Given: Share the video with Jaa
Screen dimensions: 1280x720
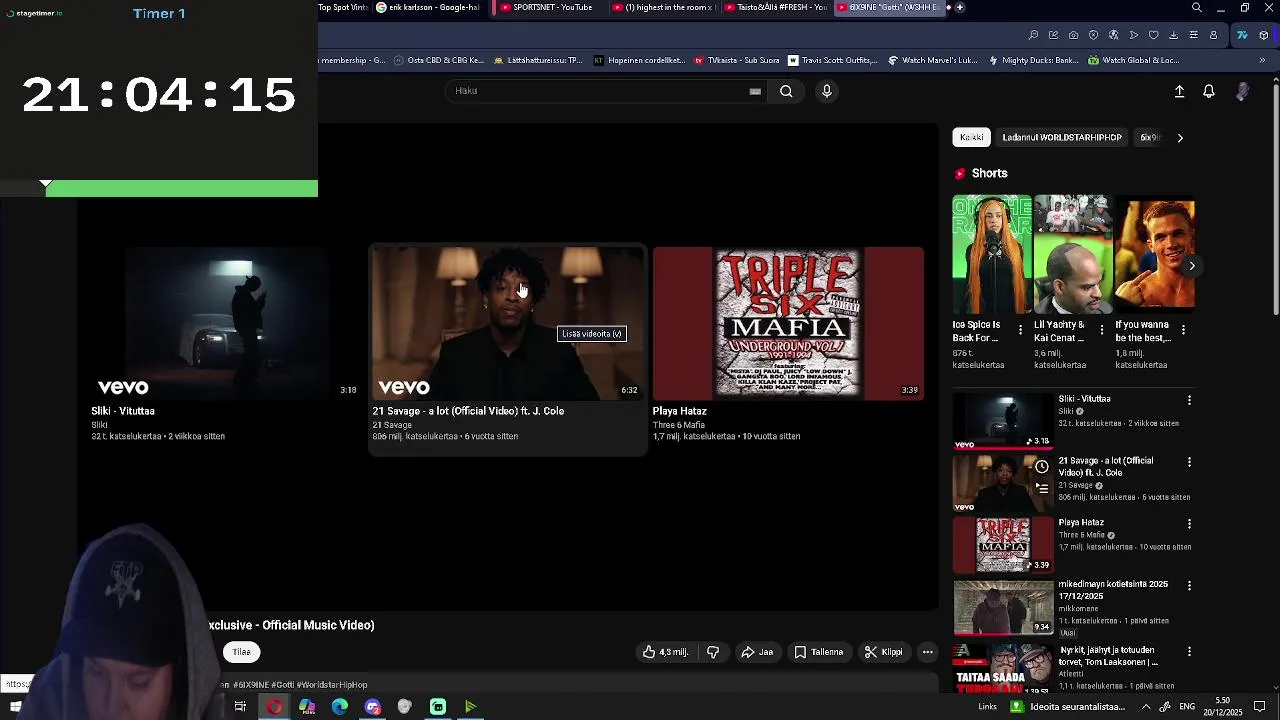Looking at the screenshot, I should coord(757,652).
